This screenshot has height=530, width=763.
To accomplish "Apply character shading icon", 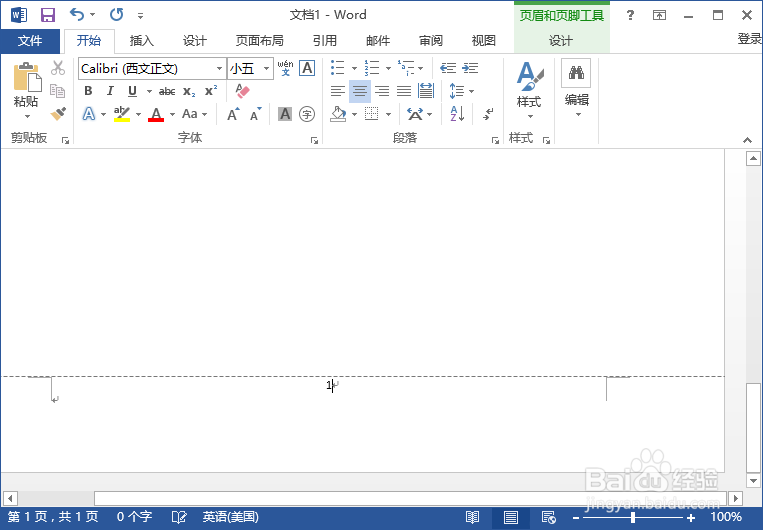I will coord(285,114).
